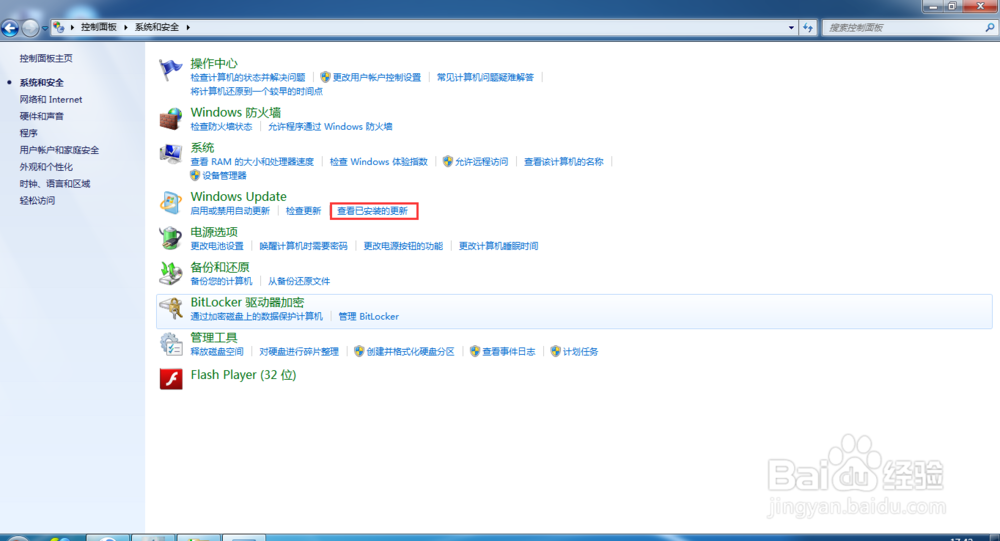Click 查看事件日志 link
Viewport: 1000px width, 541px height.
[x=508, y=352]
